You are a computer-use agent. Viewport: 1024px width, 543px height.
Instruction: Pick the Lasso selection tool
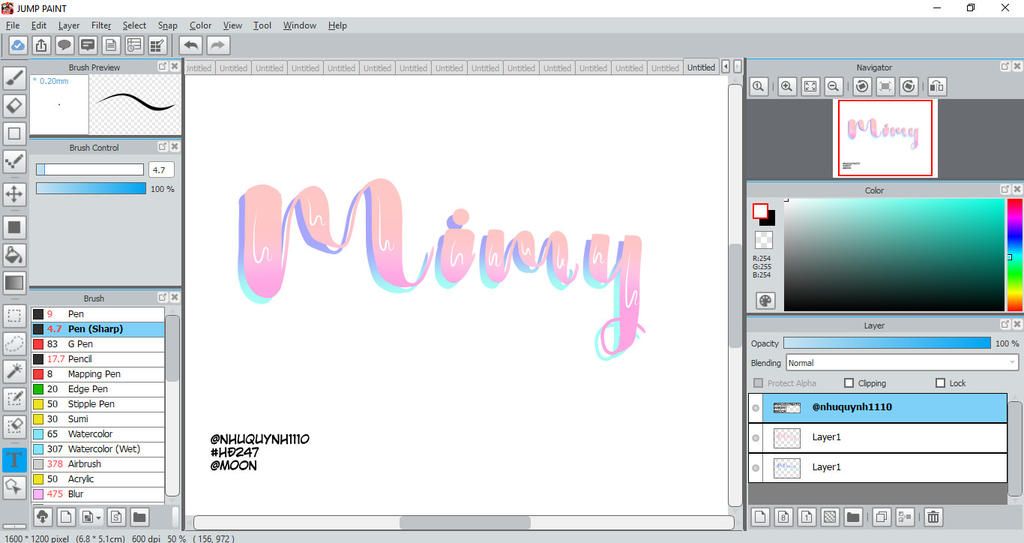pos(14,344)
